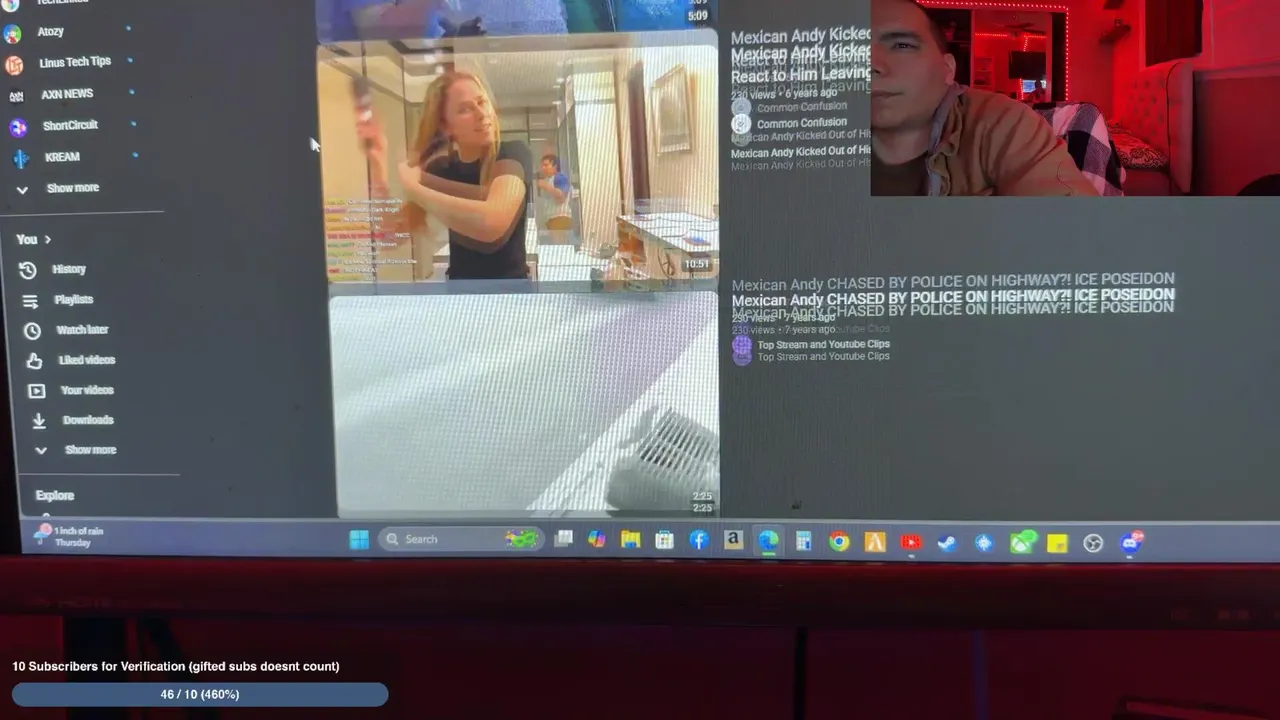This screenshot has height=720, width=1280.
Task: Open Calculator from taskbar
Action: click(803, 541)
